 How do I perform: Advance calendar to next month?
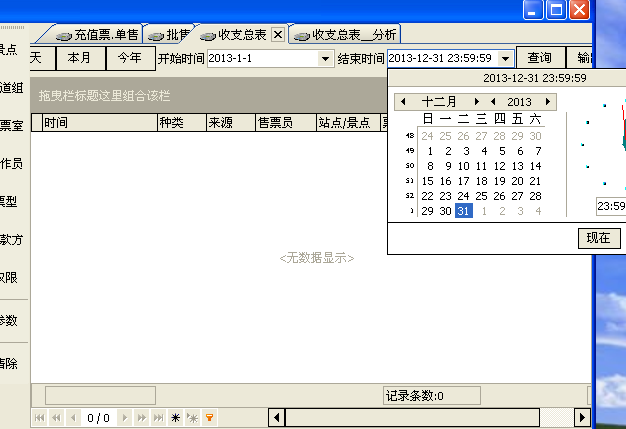click(x=477, y=102)
